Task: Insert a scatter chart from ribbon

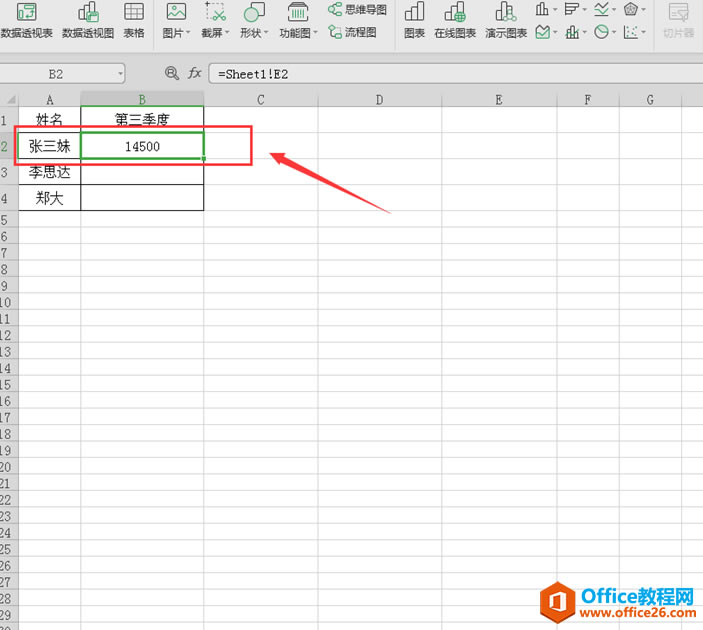Action: point(631,32)
